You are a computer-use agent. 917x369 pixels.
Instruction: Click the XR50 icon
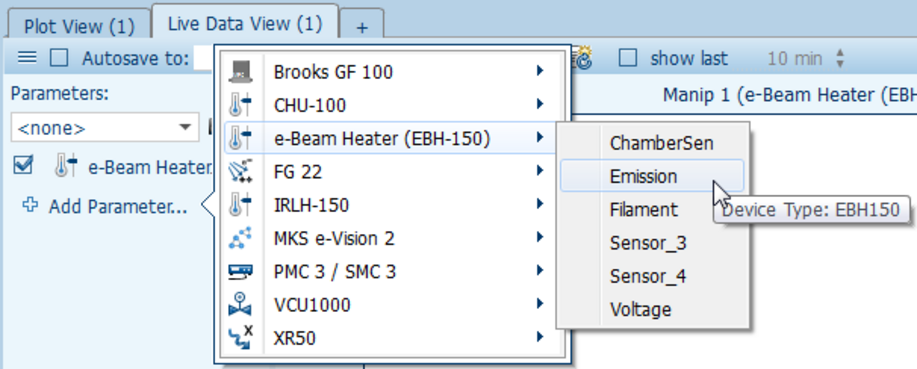pyautogui.click(x=240, y=338)
